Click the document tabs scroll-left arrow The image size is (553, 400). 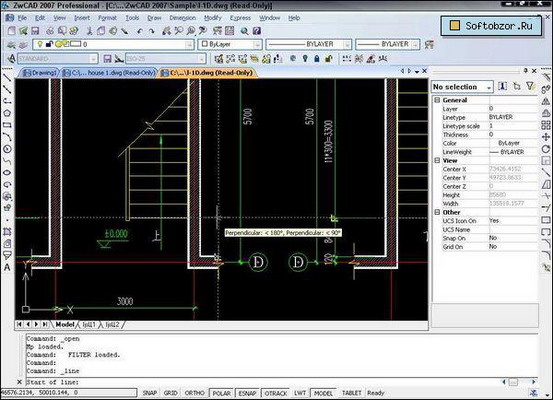(x=402, y=71)
